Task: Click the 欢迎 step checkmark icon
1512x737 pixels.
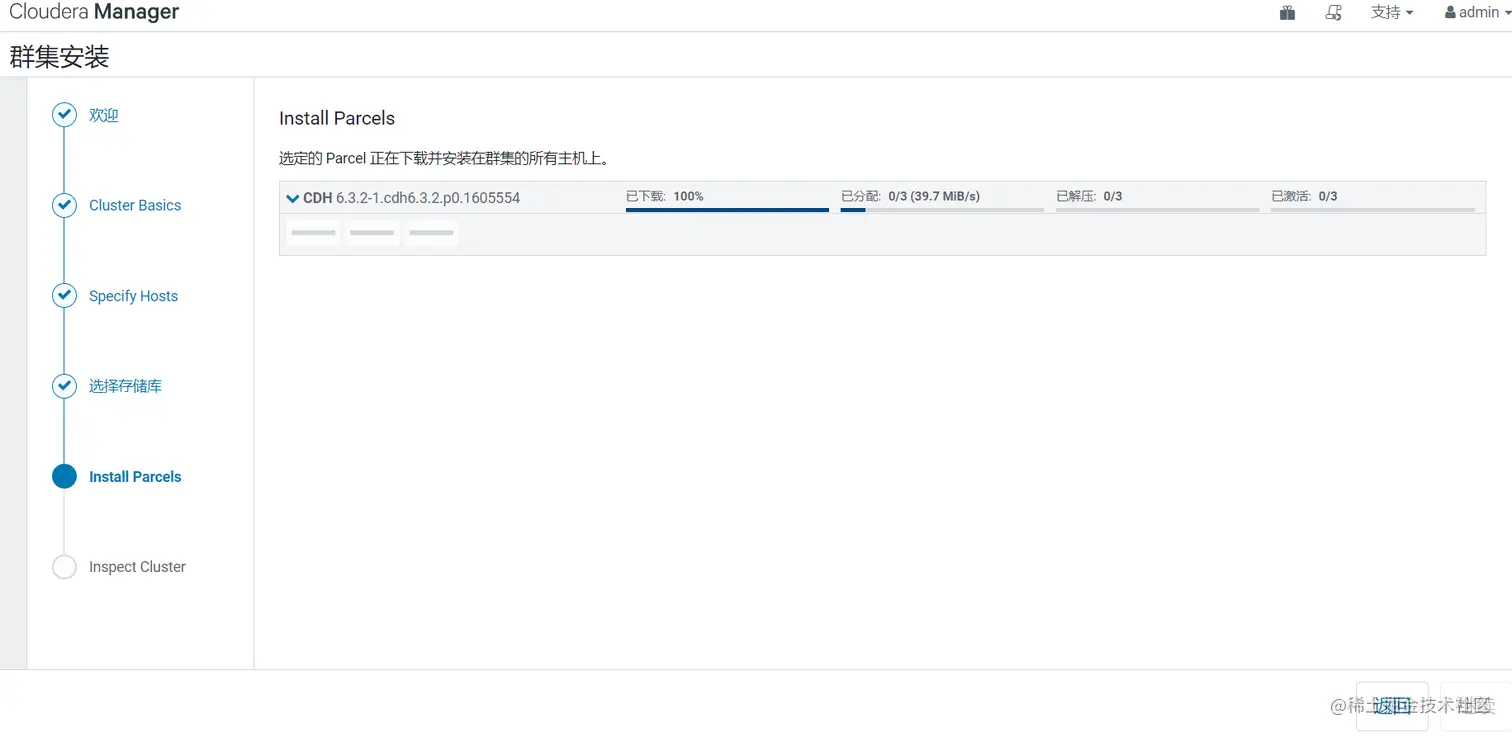Action: [64, 115]
